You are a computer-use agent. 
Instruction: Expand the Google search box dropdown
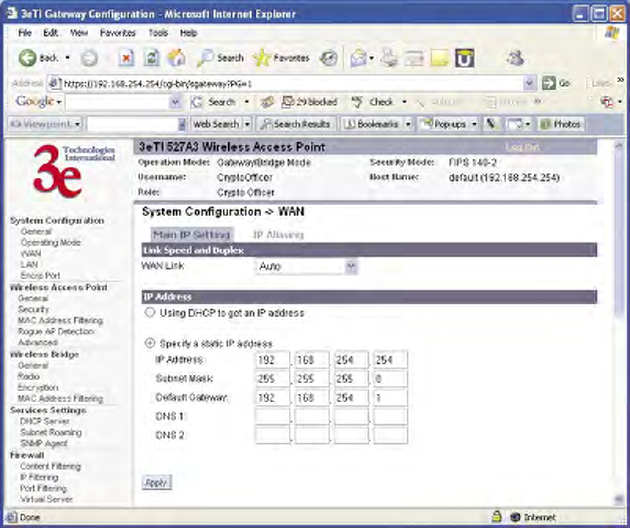pyautogui.click(x=175, y=102)
